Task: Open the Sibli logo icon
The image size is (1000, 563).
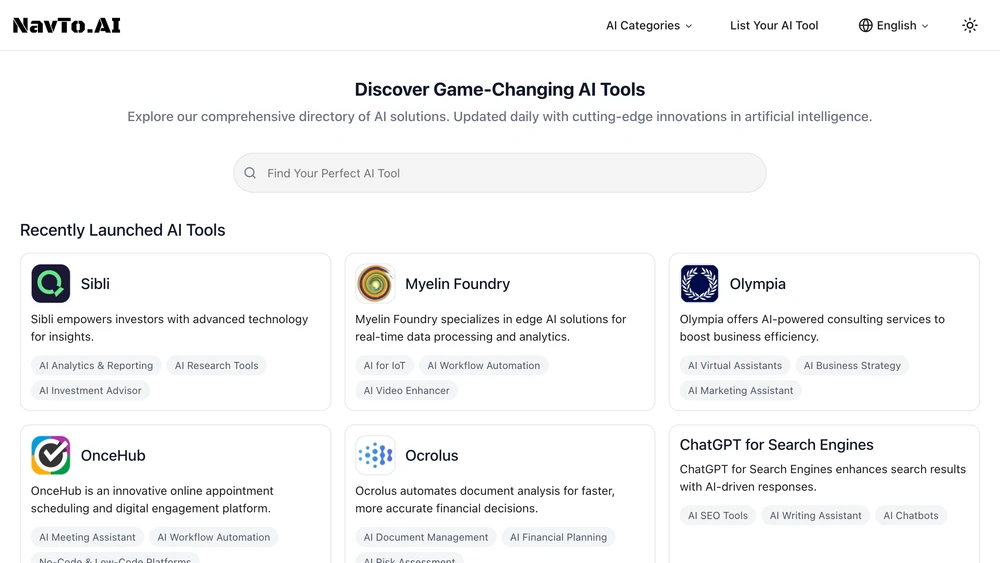Action: click(x=50, y=284)
